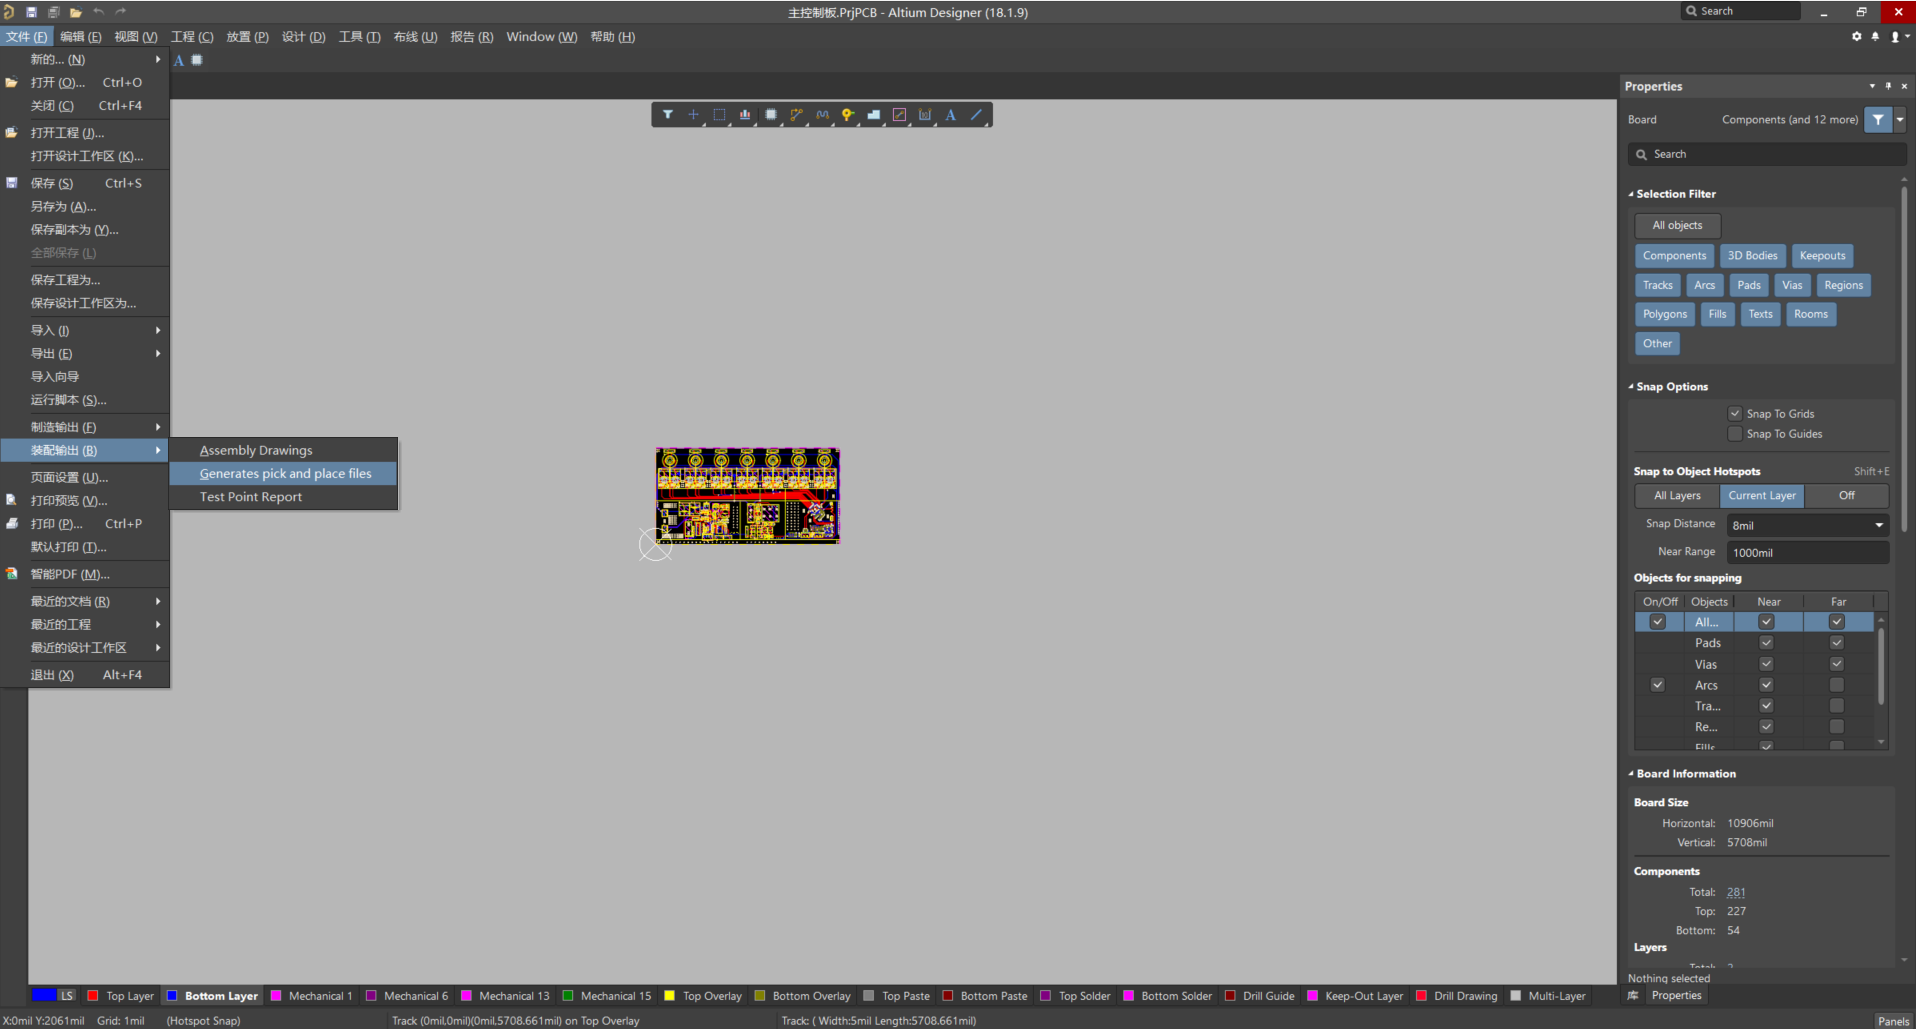Choose Generates pick and place files
The width and height of the screenshot is (1916, 1029).
pos(285,474)
